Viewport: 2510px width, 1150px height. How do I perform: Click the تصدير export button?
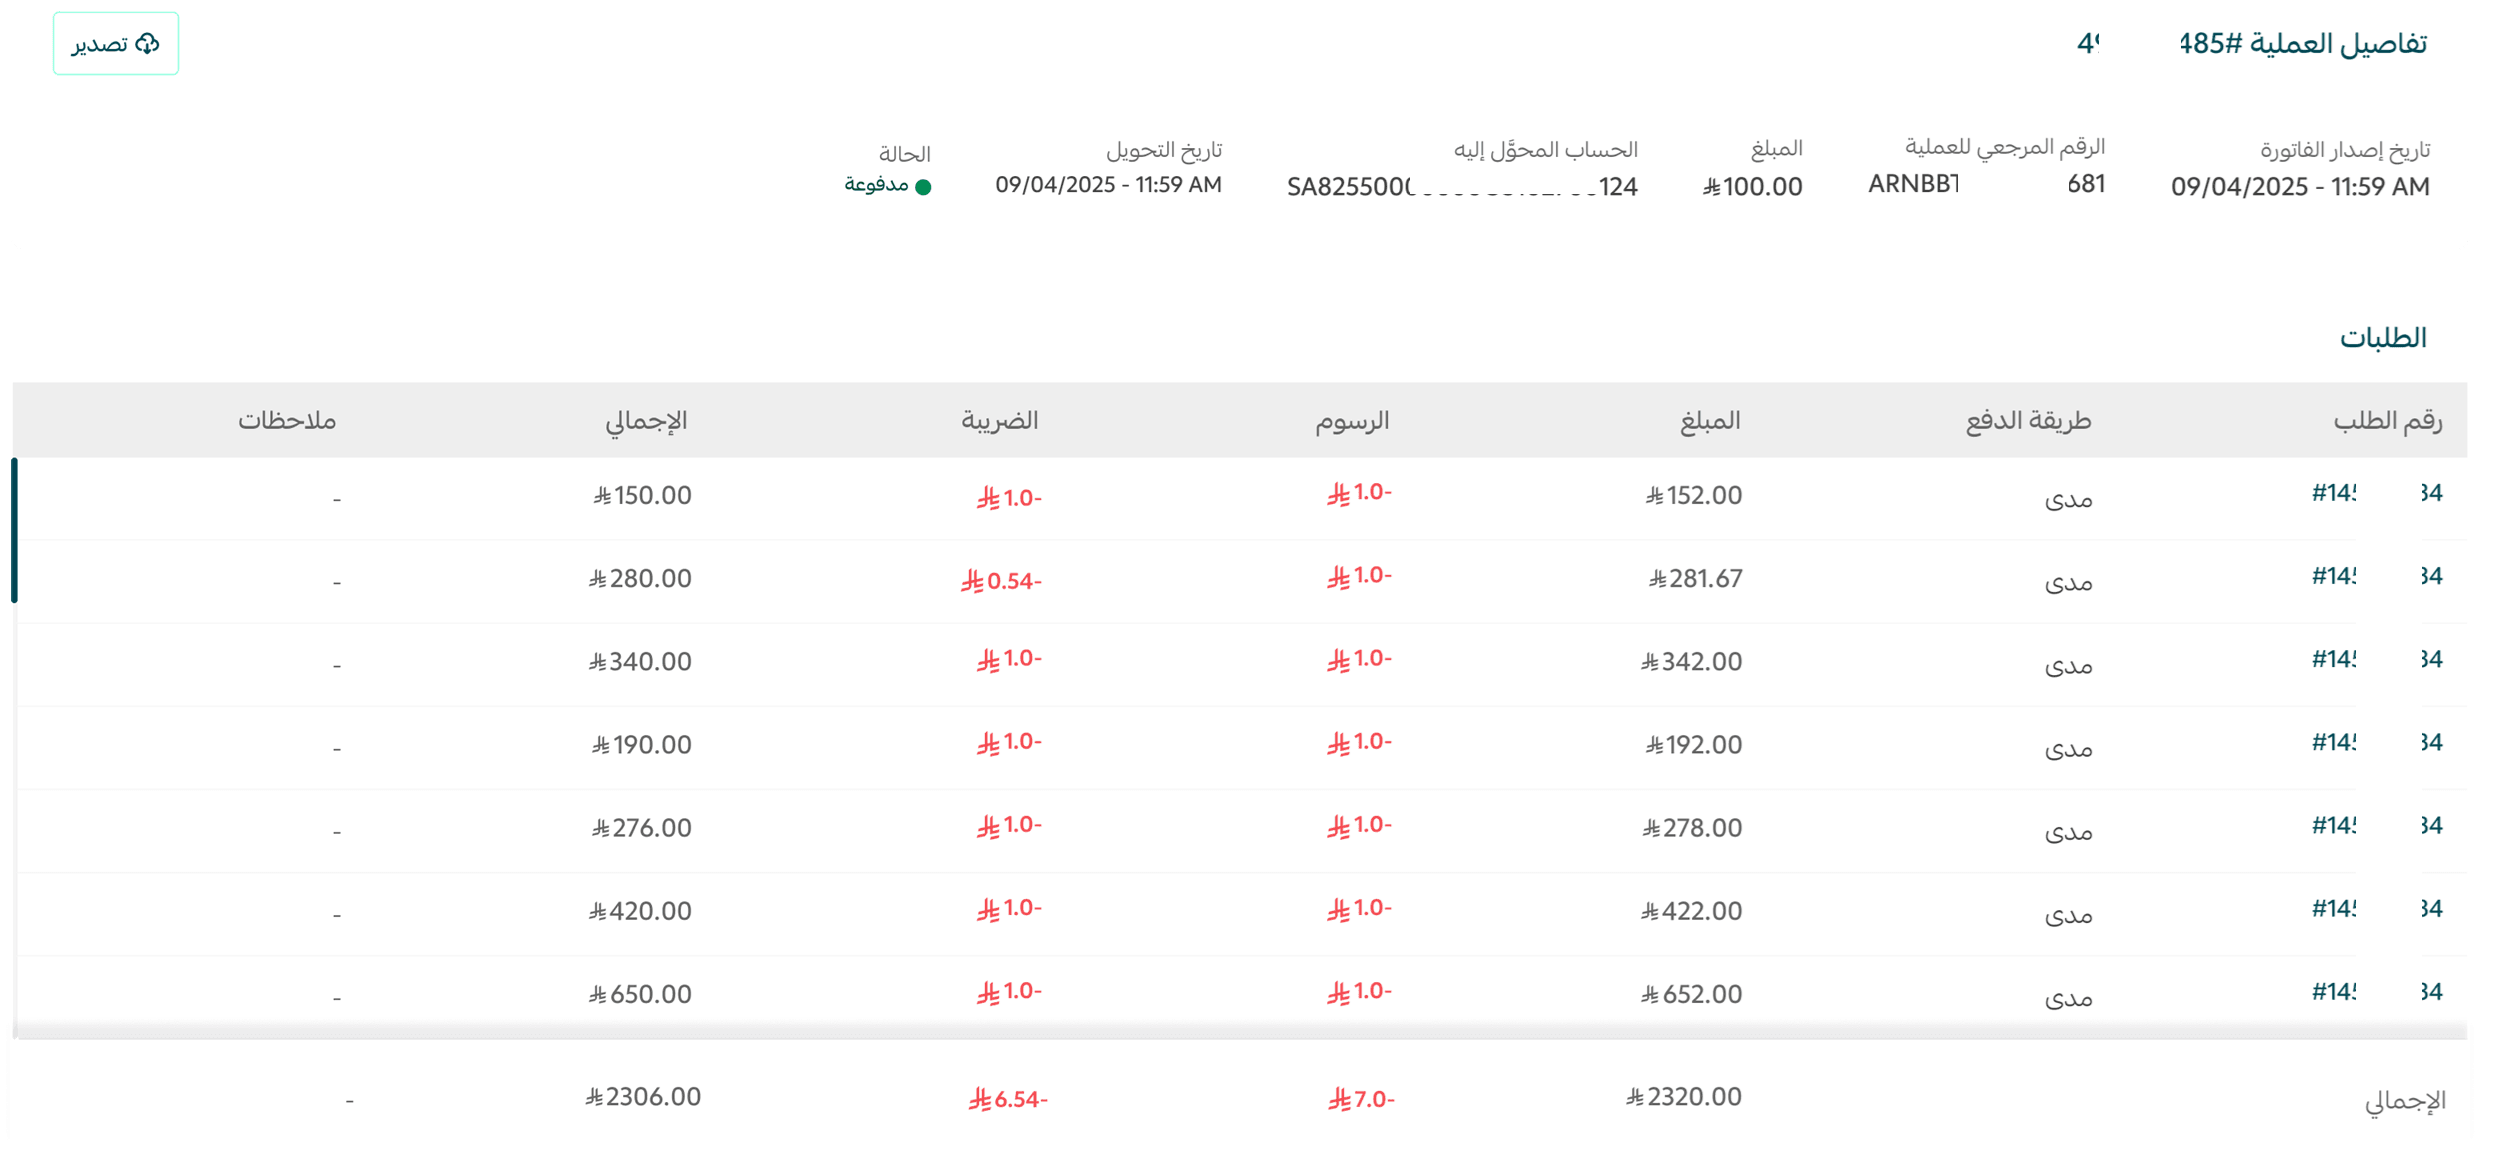pos(116,44)
